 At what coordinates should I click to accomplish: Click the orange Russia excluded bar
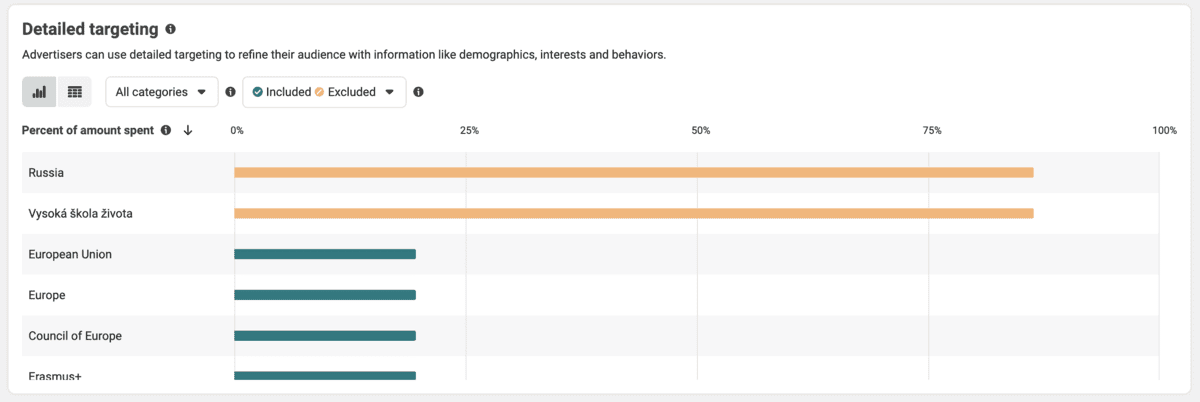pyautogui.click(x=633, y=173)
